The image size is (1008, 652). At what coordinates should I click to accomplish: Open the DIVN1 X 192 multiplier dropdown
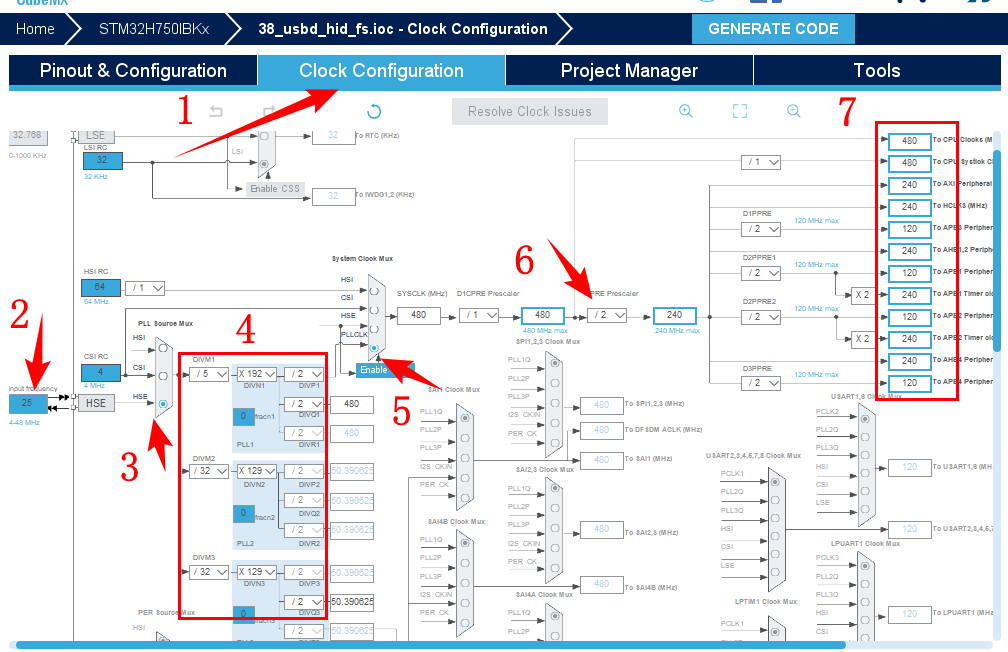(x=256, y=375)
